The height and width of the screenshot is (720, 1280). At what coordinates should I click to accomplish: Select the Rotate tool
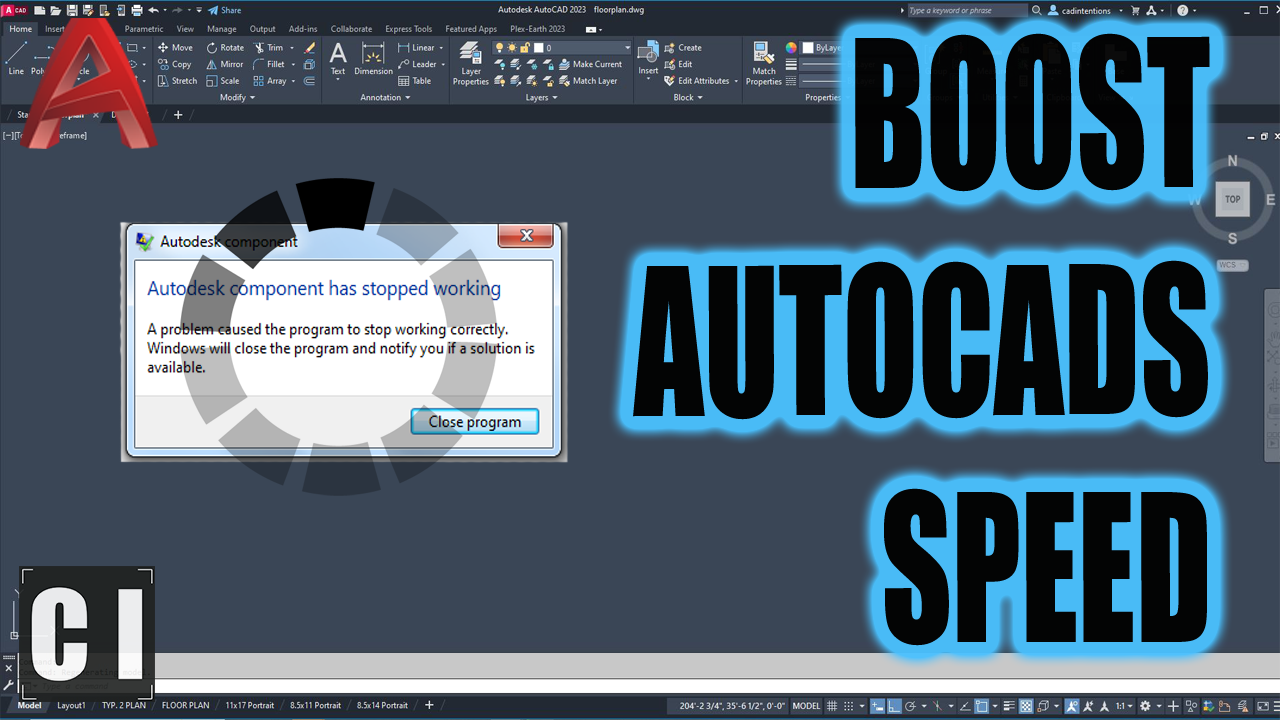[224, 47]
